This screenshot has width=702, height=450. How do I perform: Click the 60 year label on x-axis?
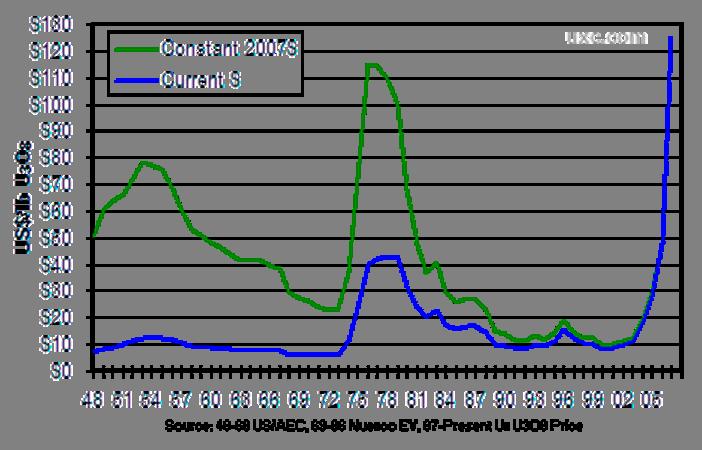tap(210, 400)
